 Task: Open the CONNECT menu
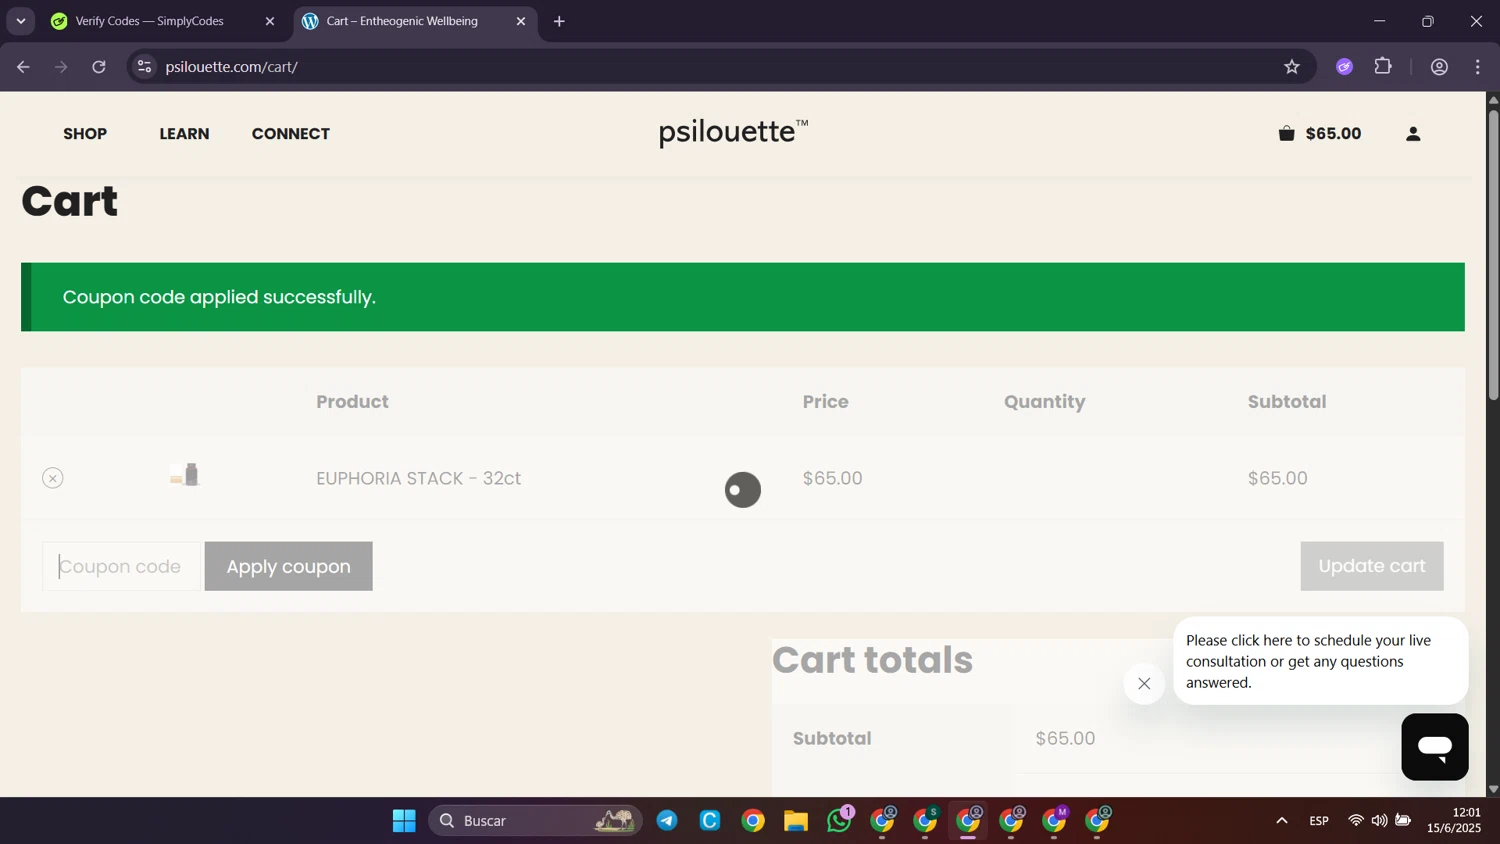[x=291, y=134]
